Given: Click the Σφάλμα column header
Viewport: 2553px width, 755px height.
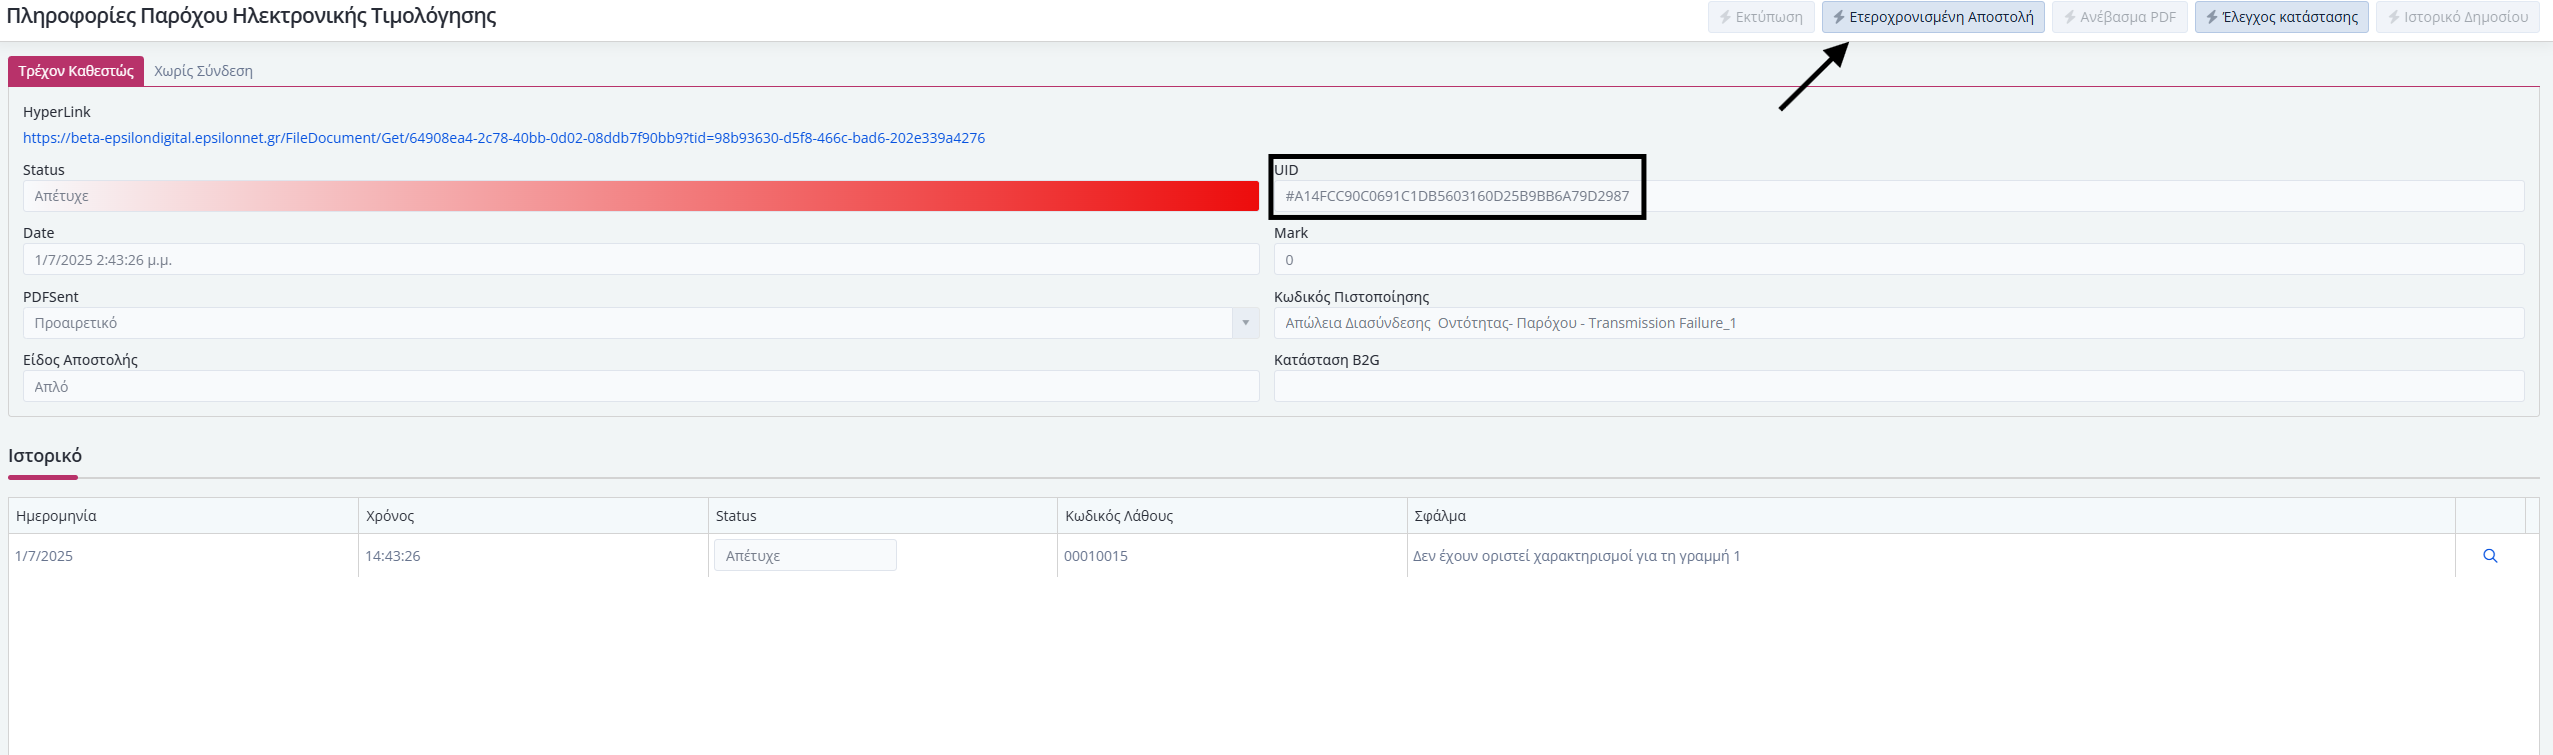Looking at the screenshot, I should coord(1931,516).
